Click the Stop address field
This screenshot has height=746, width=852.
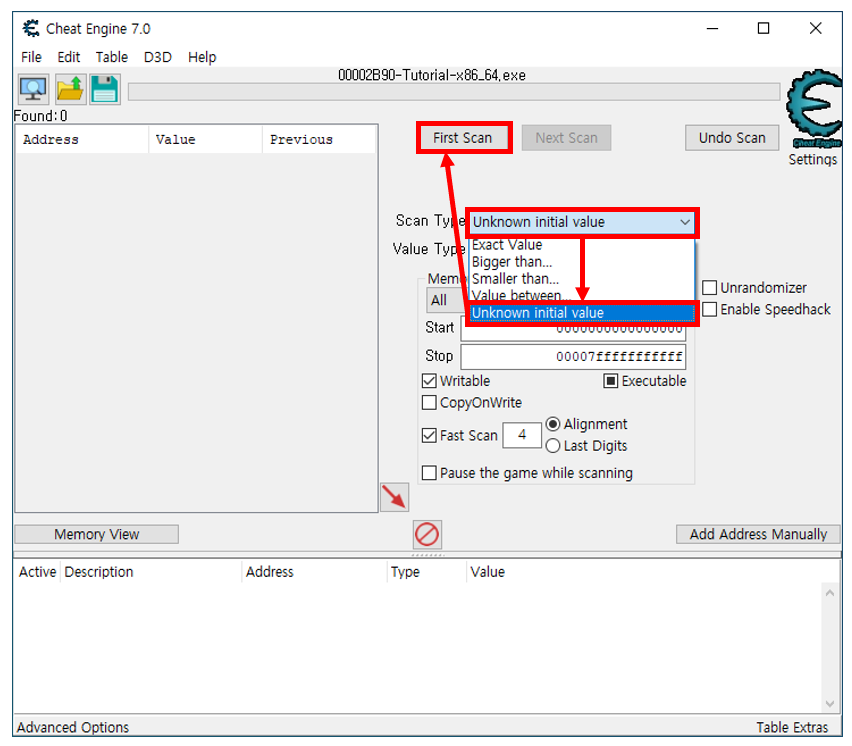[x=573, y=356]
